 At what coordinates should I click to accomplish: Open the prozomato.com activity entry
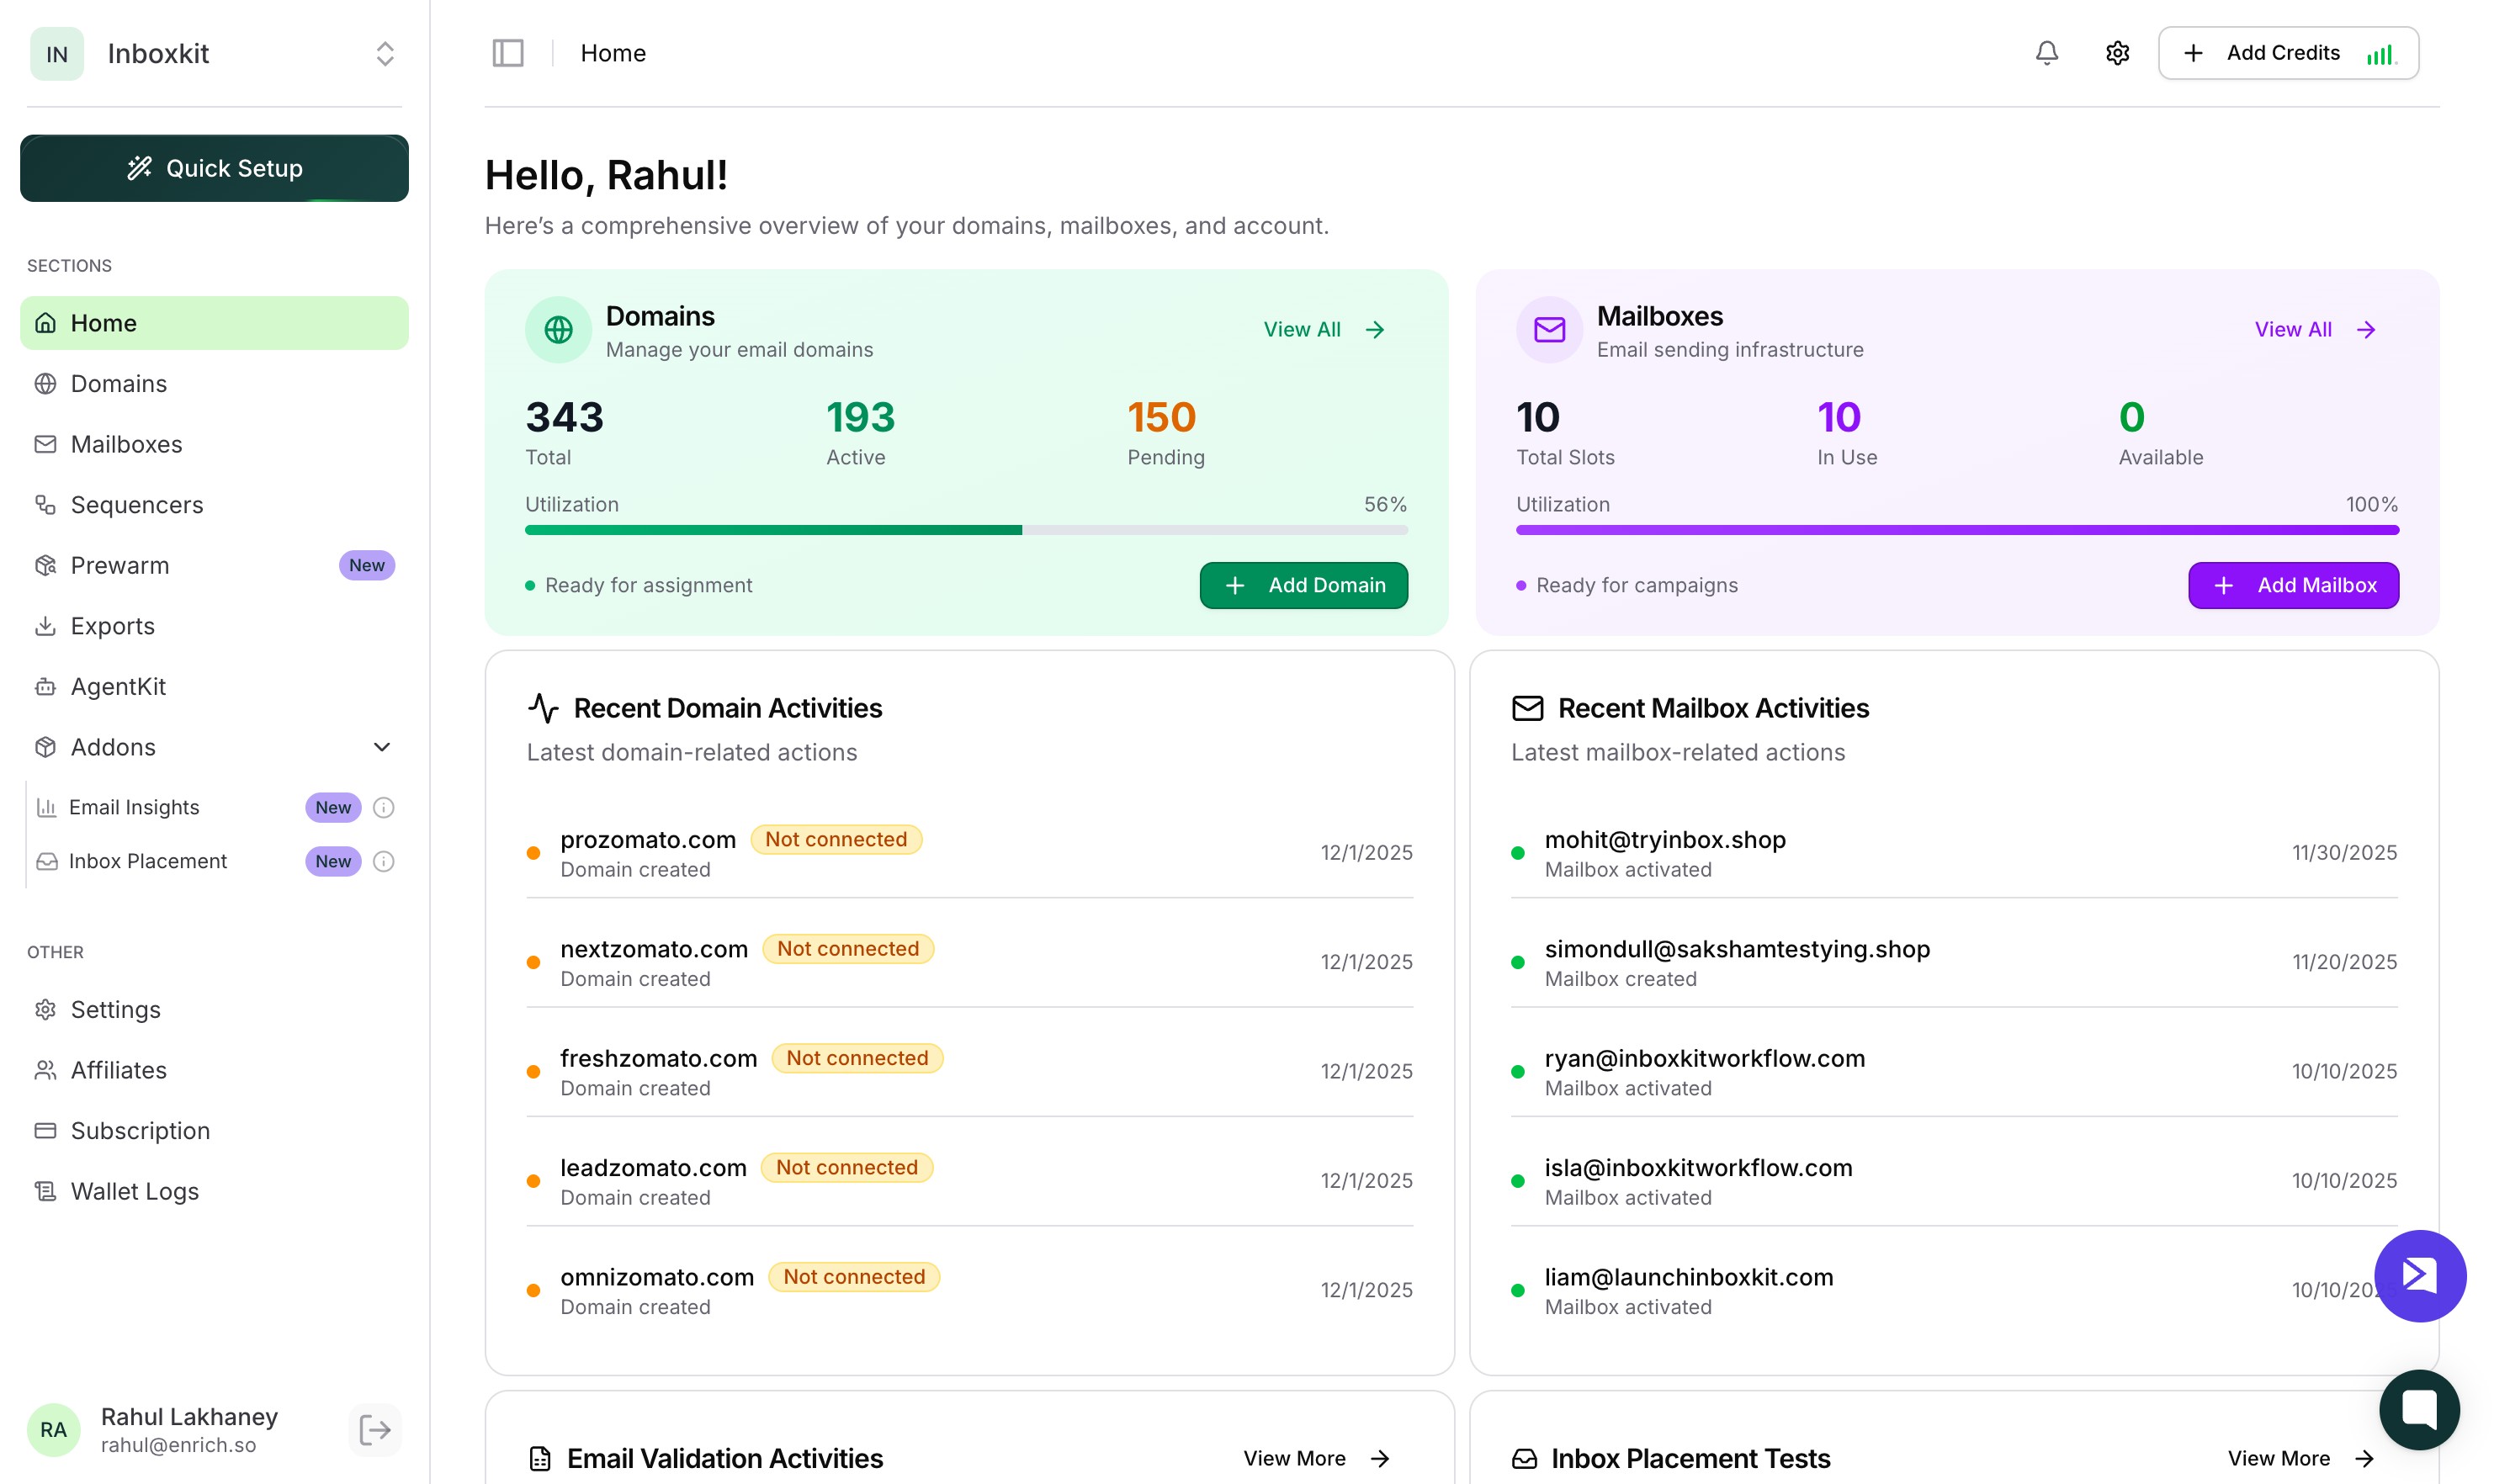tap(647, 840)
